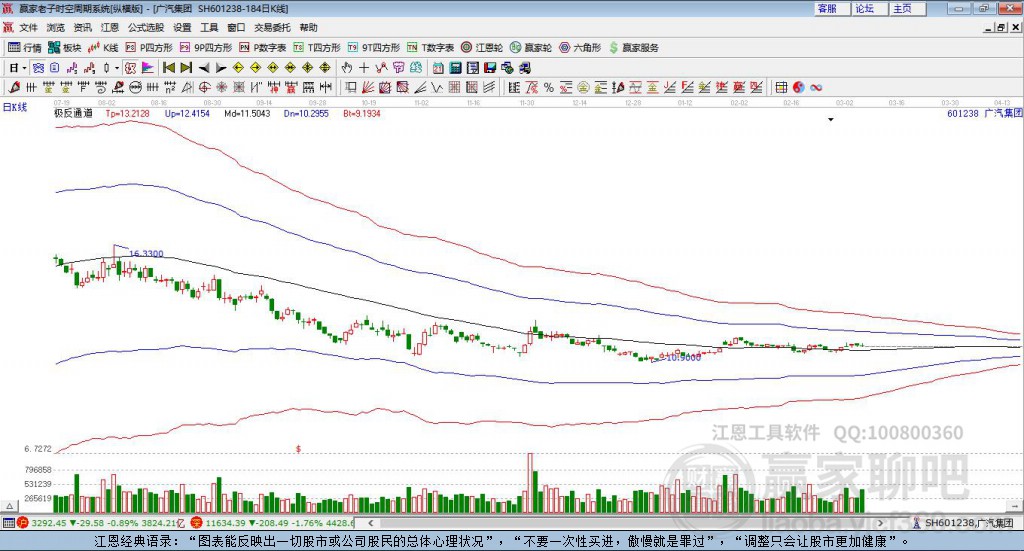Viewport: 1024px width, 551px height.
Task: Click the Tp=13.2128 indicator value
Action: pos(127,114)
